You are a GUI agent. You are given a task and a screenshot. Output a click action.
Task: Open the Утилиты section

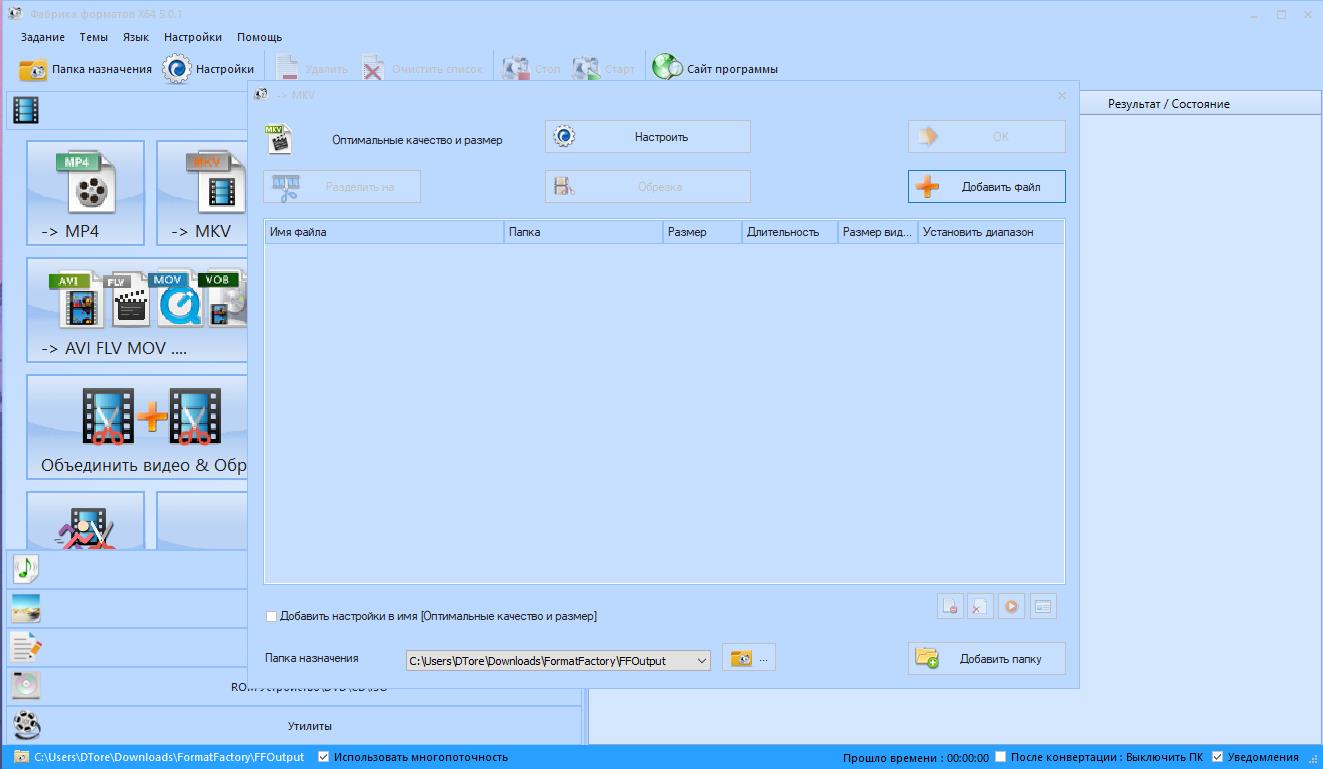point(309,726)
